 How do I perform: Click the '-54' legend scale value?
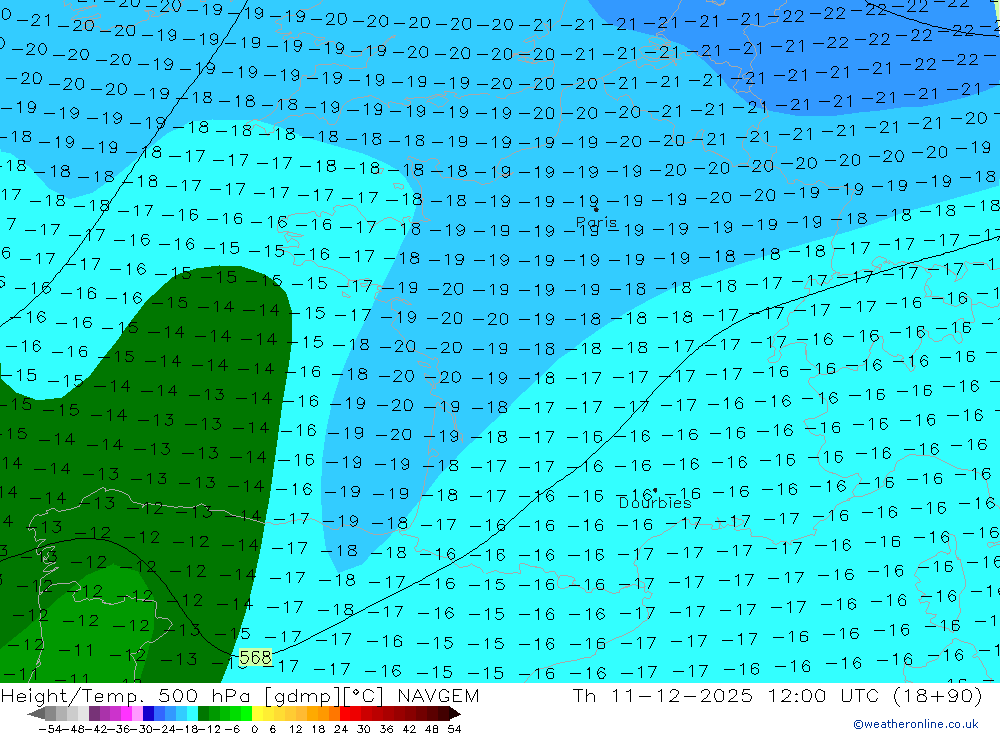(x=50, y=729)
